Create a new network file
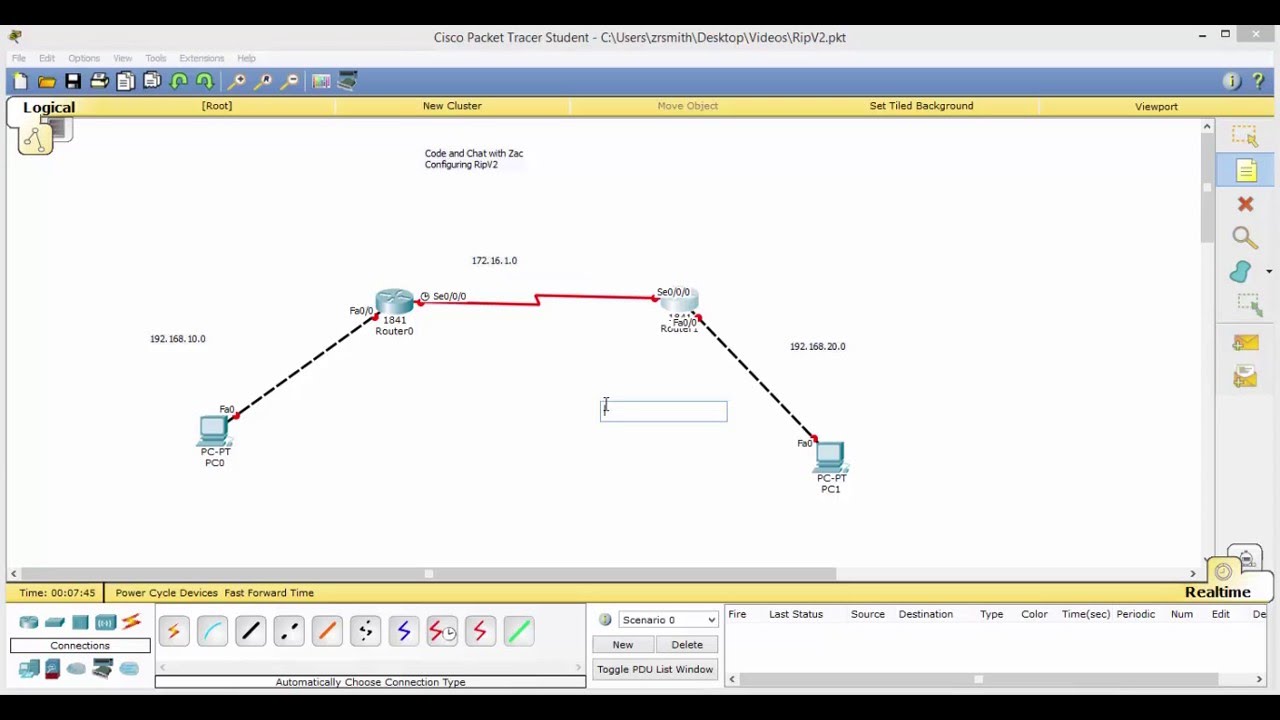Image resolution: width=1280 pixels, height=720 pixels. tap(21, 82)
